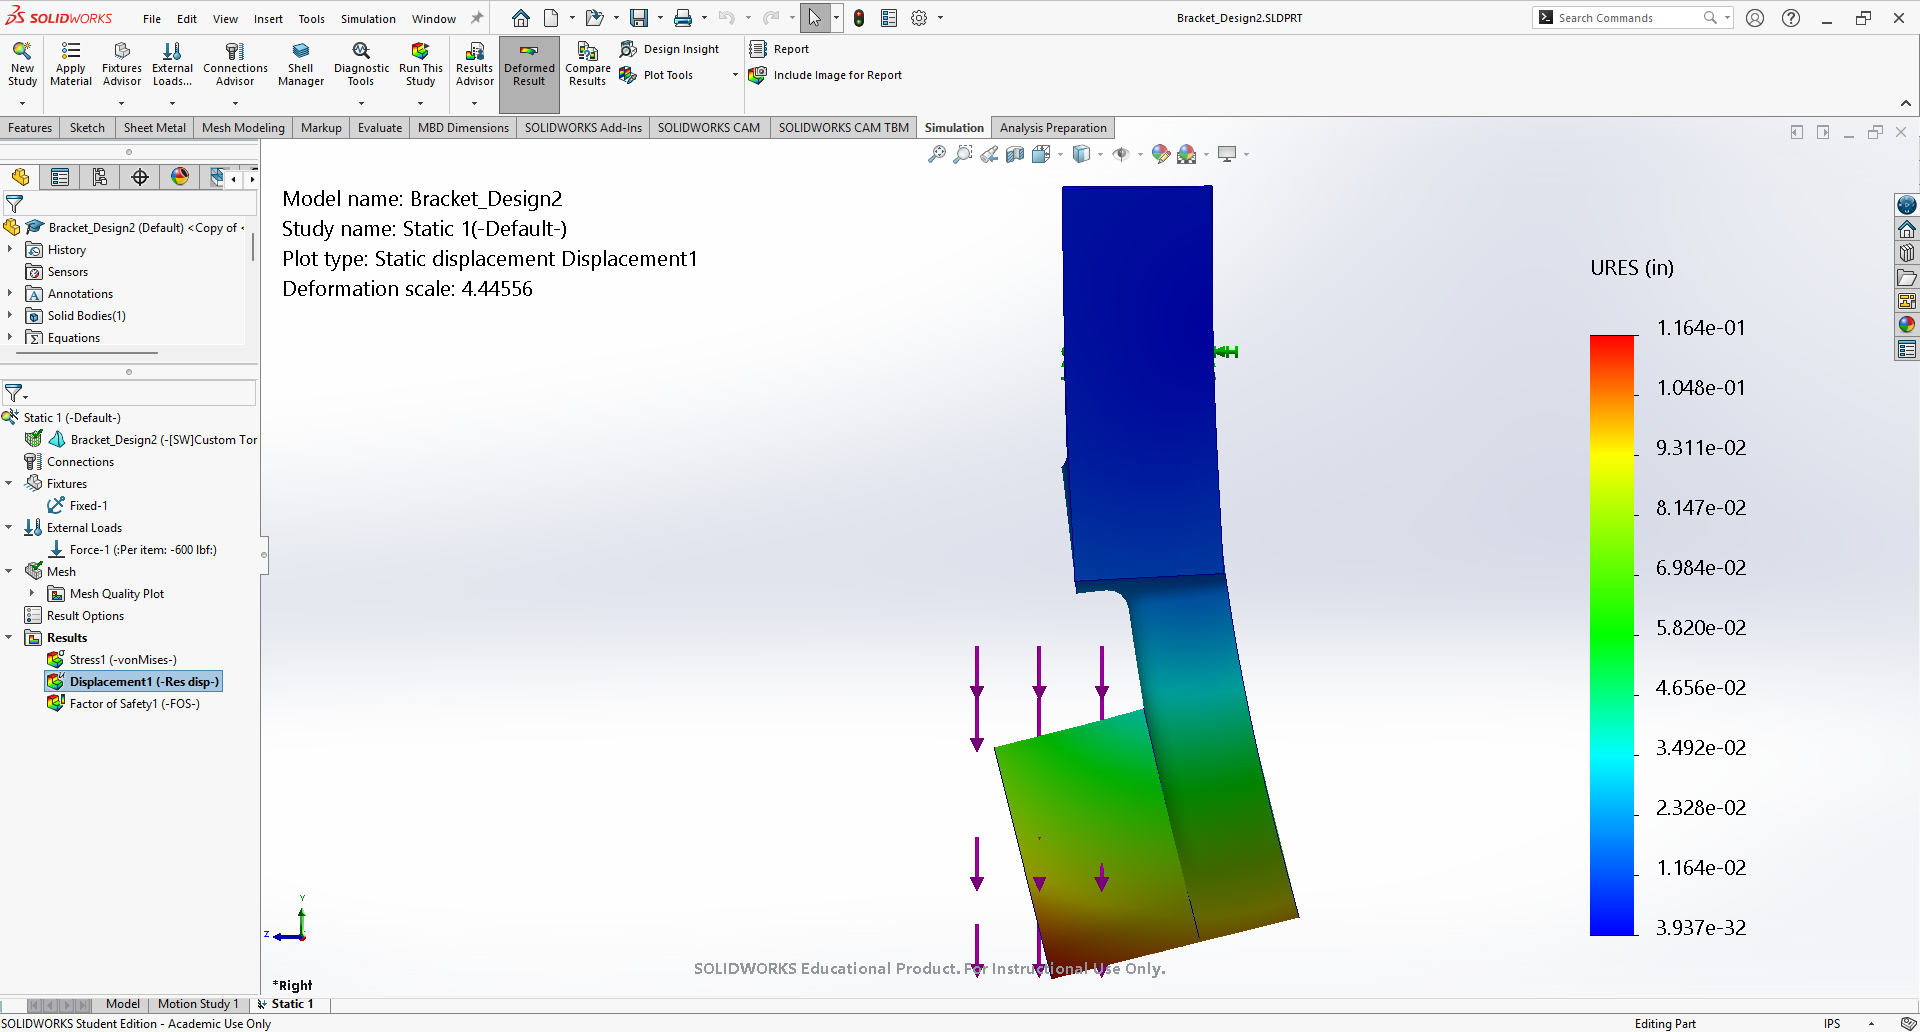Collapse the Results folder
Screen dimensions: 1920x1032
10,638
